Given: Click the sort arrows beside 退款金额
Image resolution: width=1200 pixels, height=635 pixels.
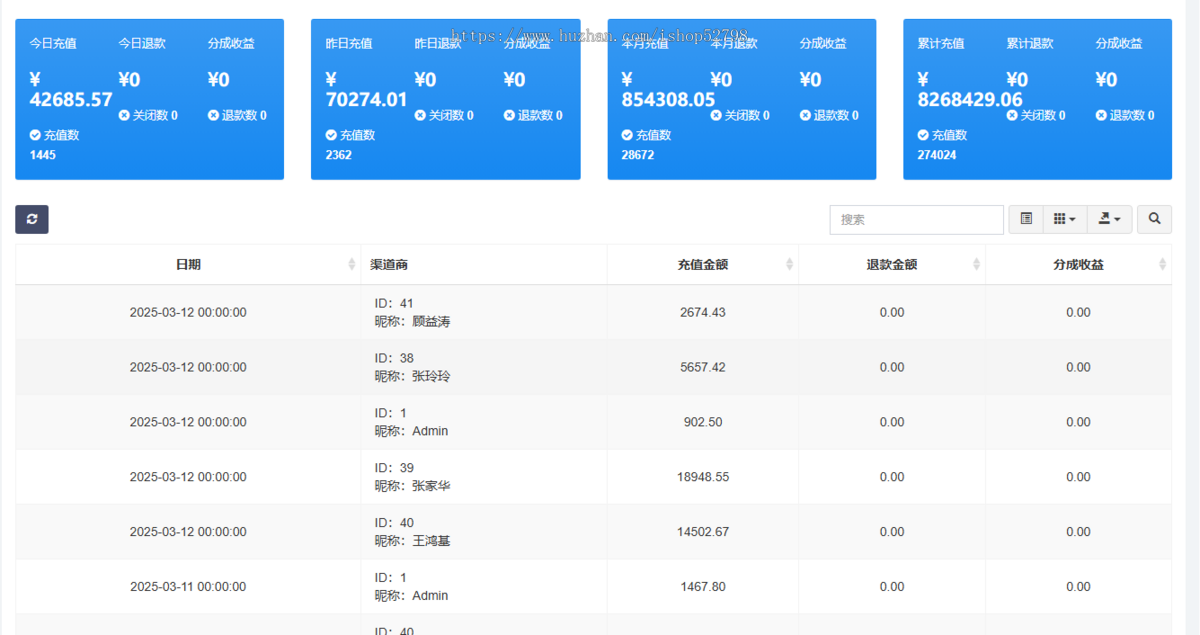Looking at the screenshot, I should (x=976, y=265).
